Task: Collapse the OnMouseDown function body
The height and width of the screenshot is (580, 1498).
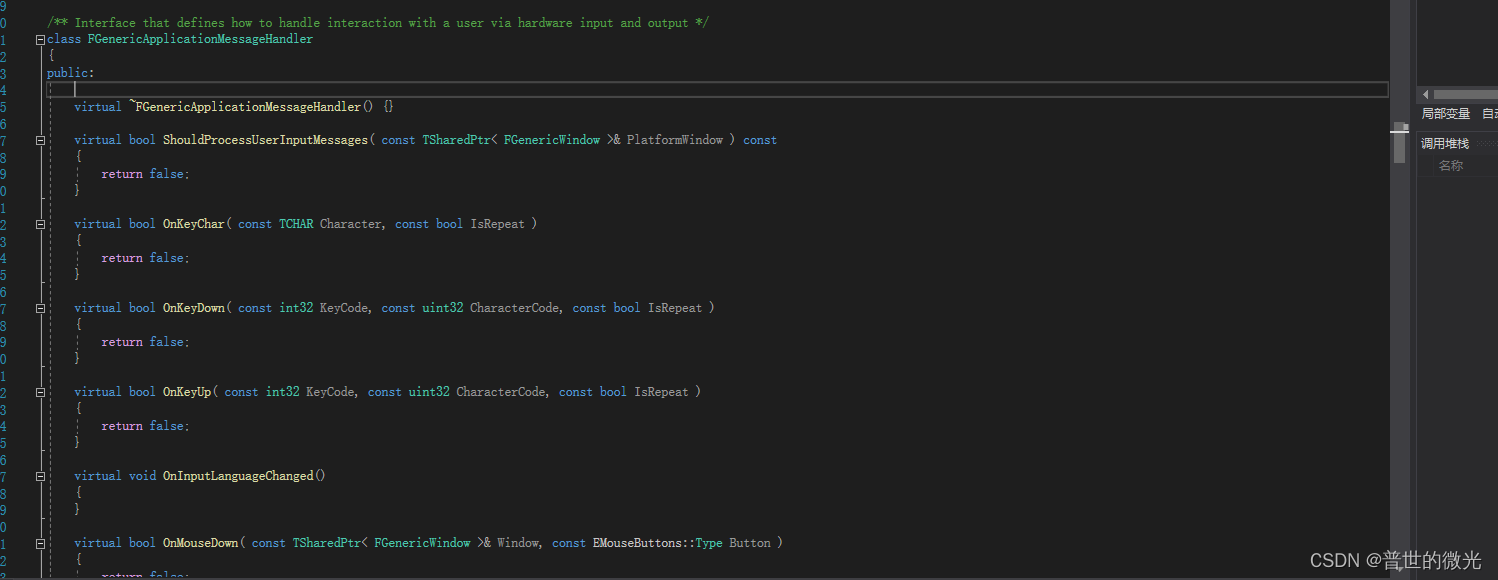Action: coord(40,542)
